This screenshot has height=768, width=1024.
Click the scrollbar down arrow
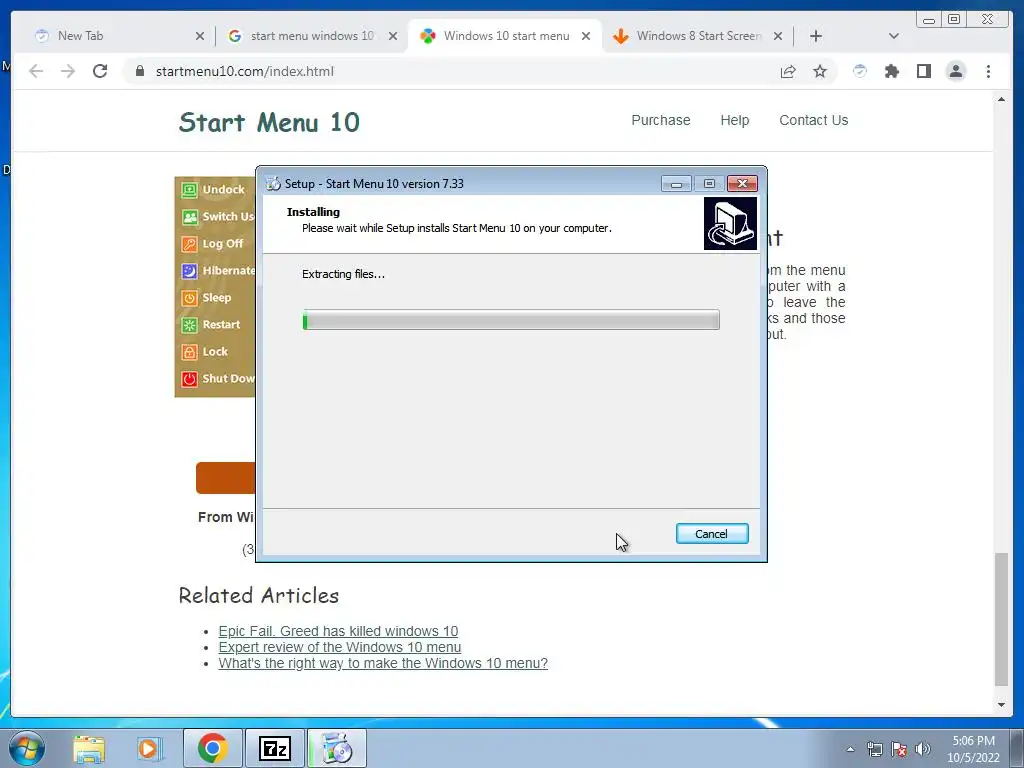(x=1001, y=705)
